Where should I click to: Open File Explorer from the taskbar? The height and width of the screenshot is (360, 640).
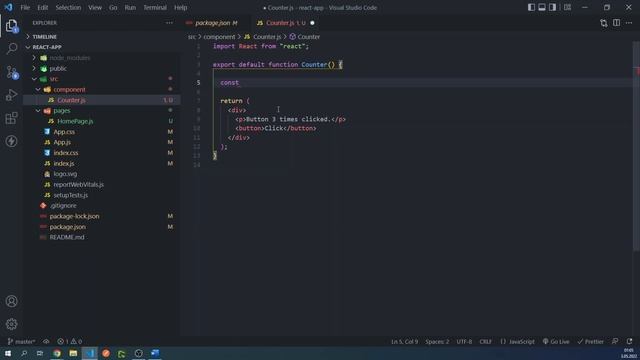[x=73, y=353]
